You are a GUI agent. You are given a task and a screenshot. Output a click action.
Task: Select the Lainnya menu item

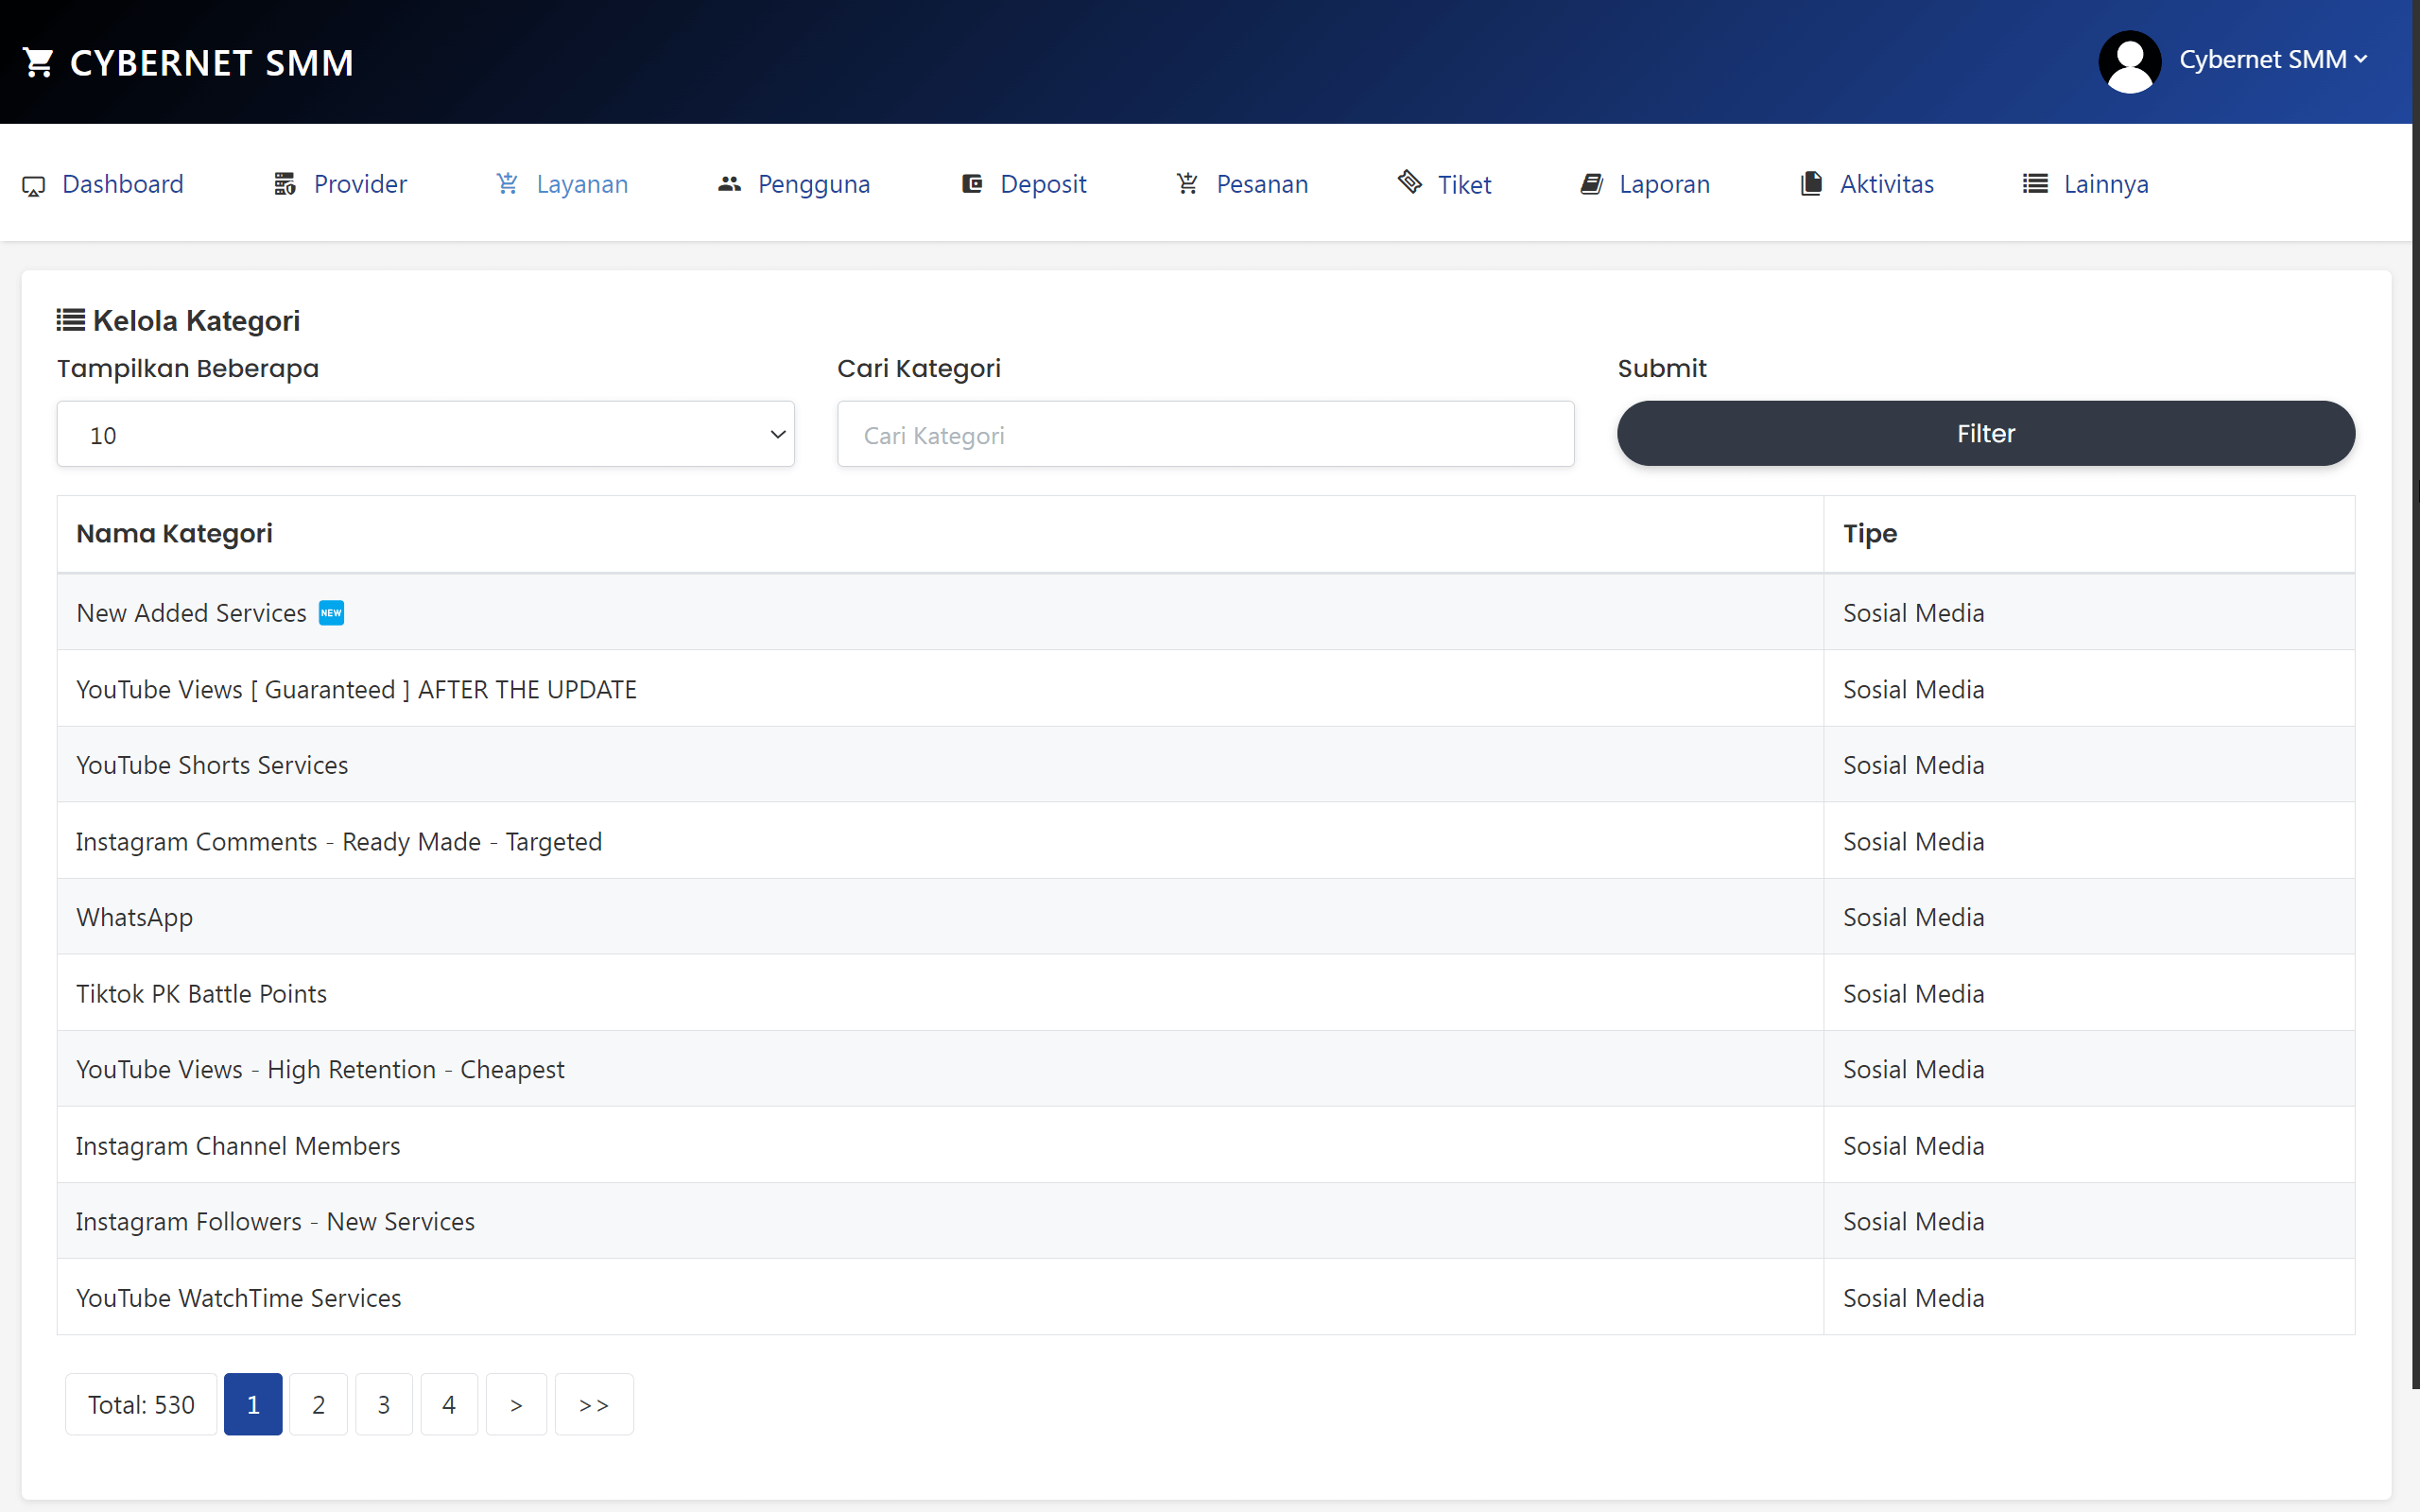(2106, 184)
